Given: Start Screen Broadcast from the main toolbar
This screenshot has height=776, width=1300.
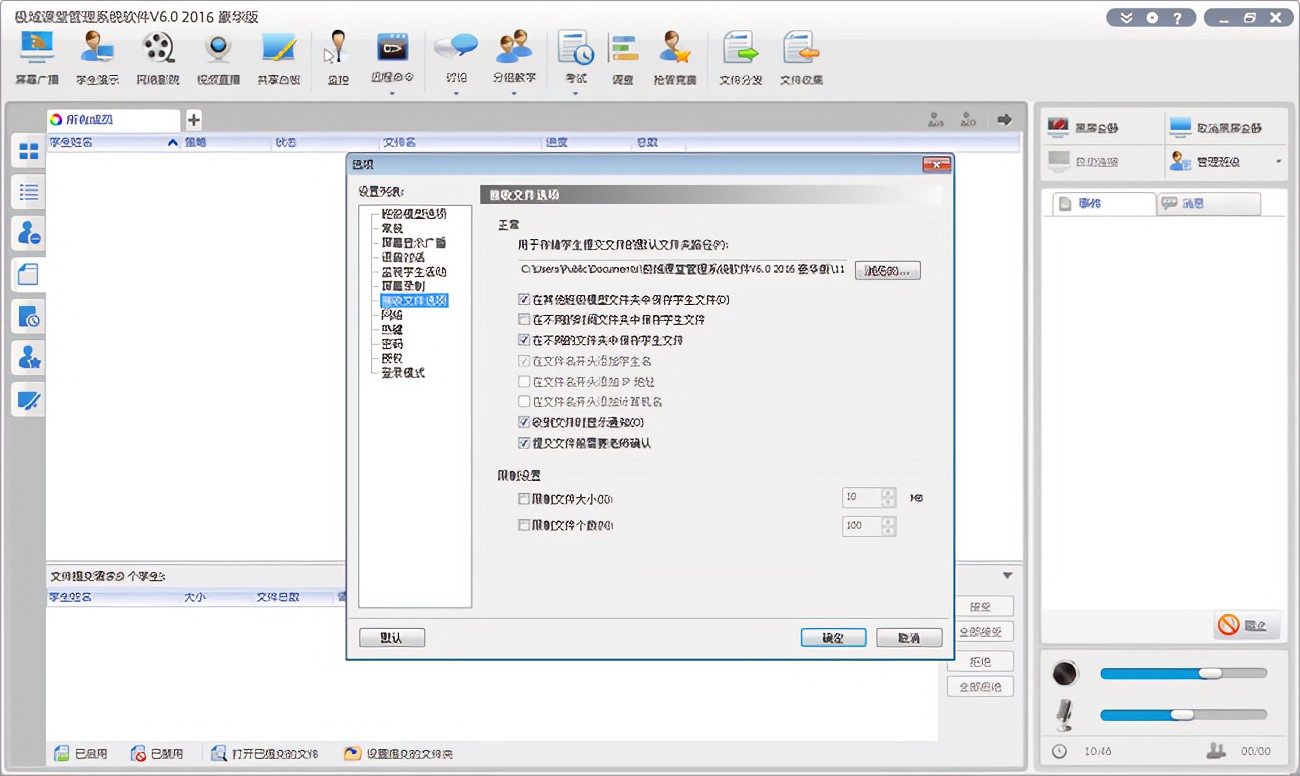Looking at the screenshot, I should [x=37, y=59].
